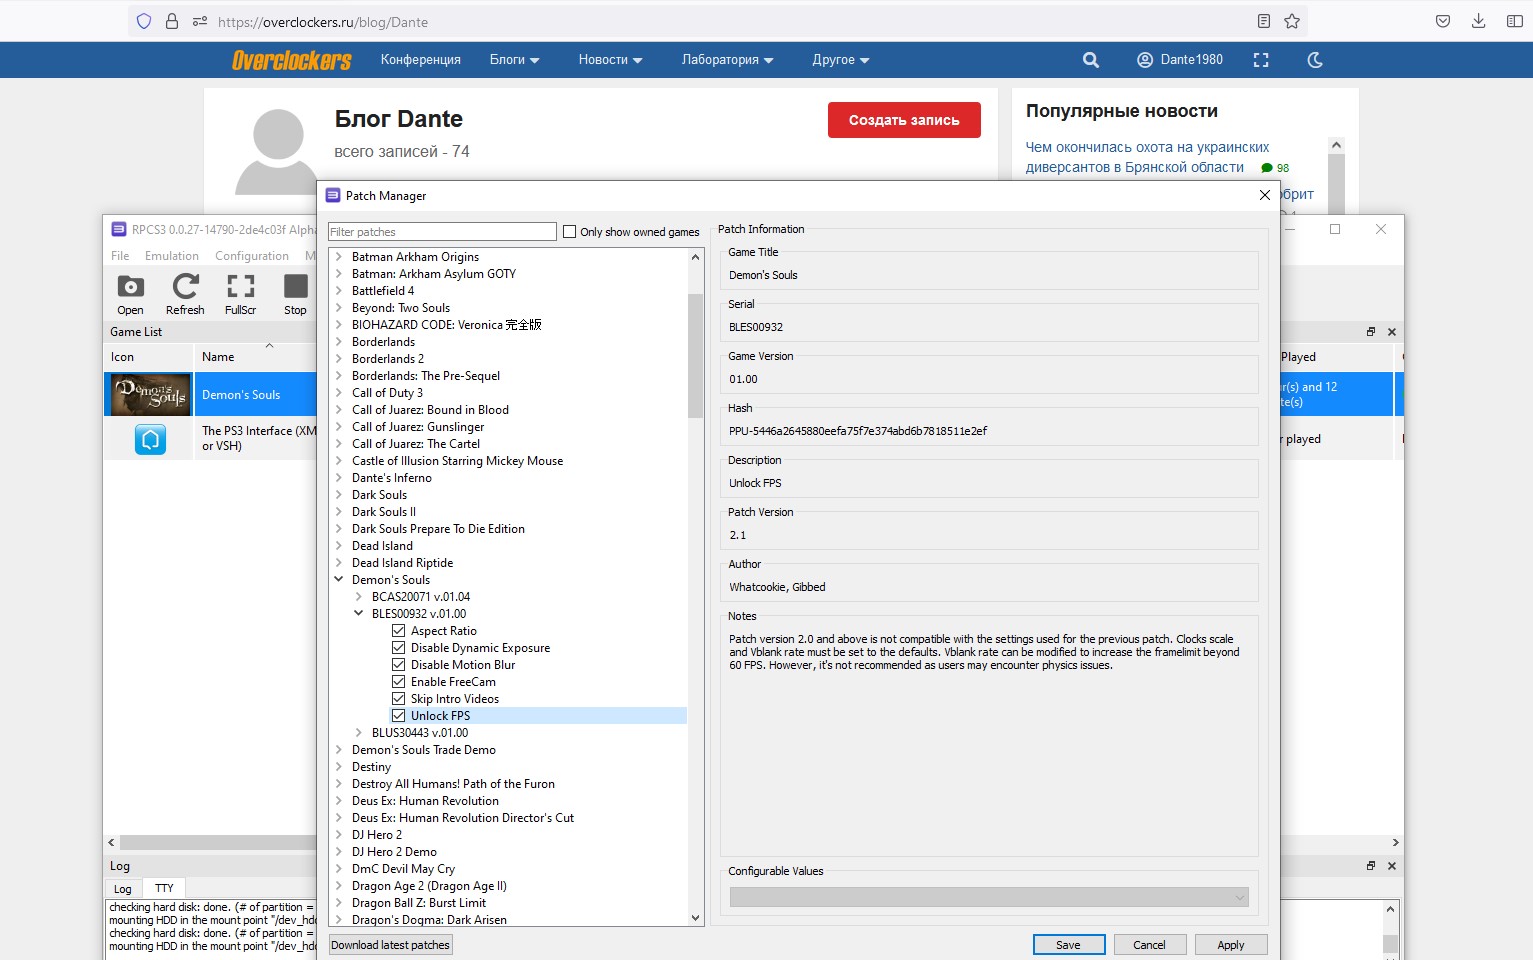Click the tracking protection shield icon
Viewport: 1533px width, 960px height.
(144, 21)
